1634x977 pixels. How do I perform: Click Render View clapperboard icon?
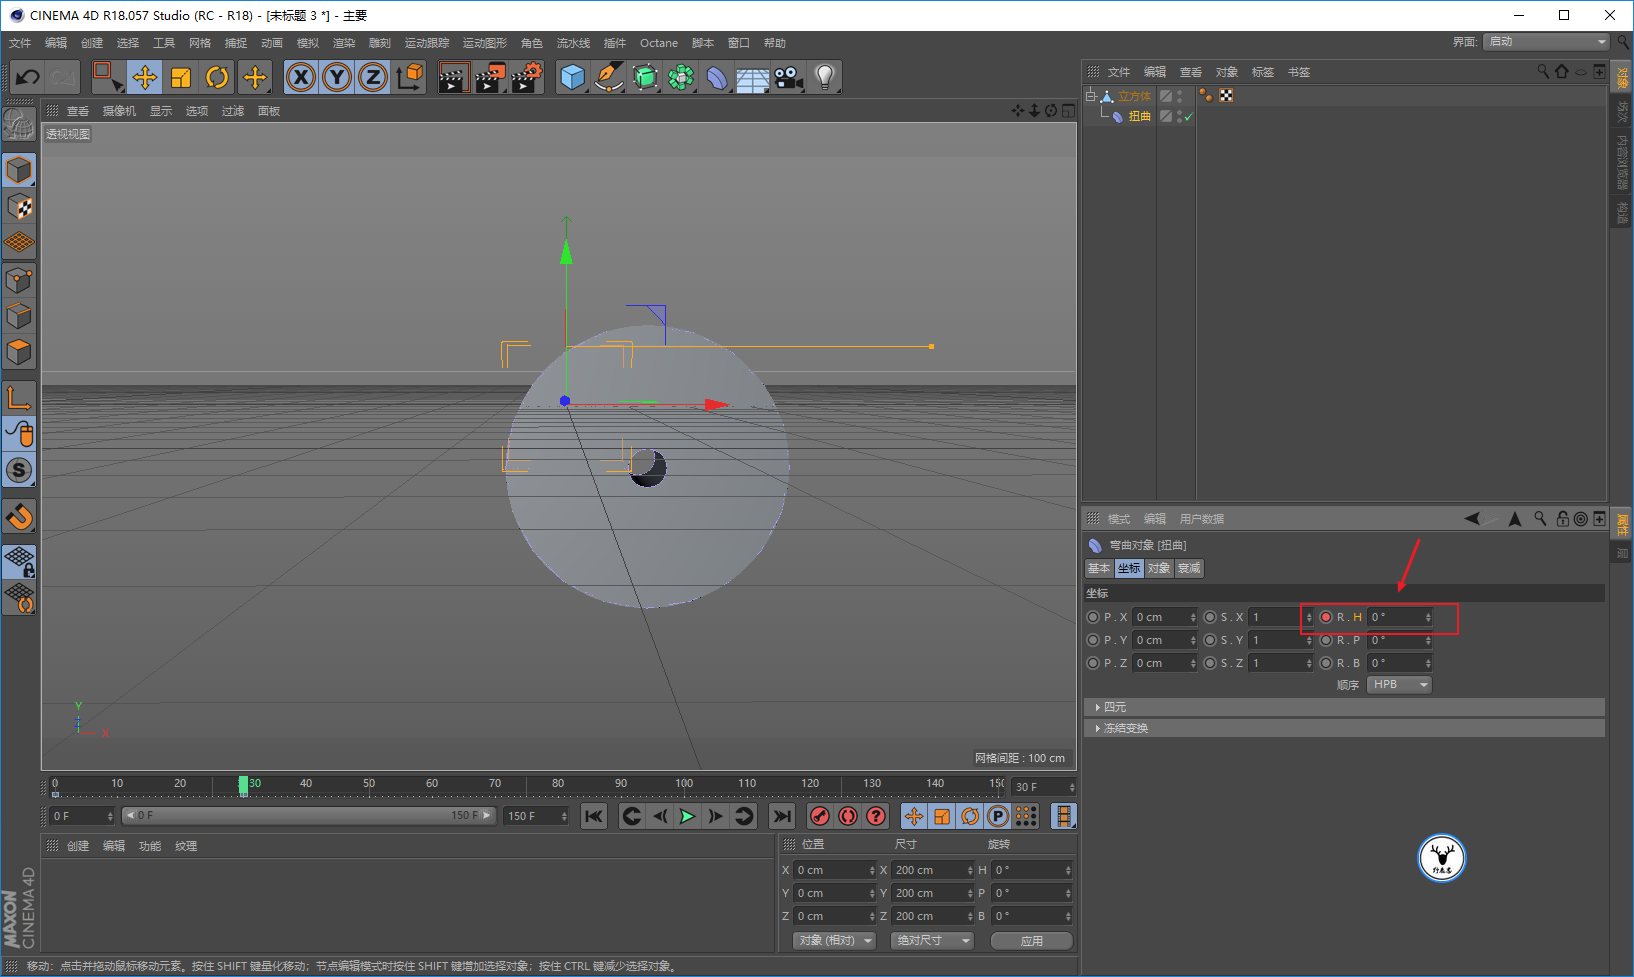coord(453,77)
